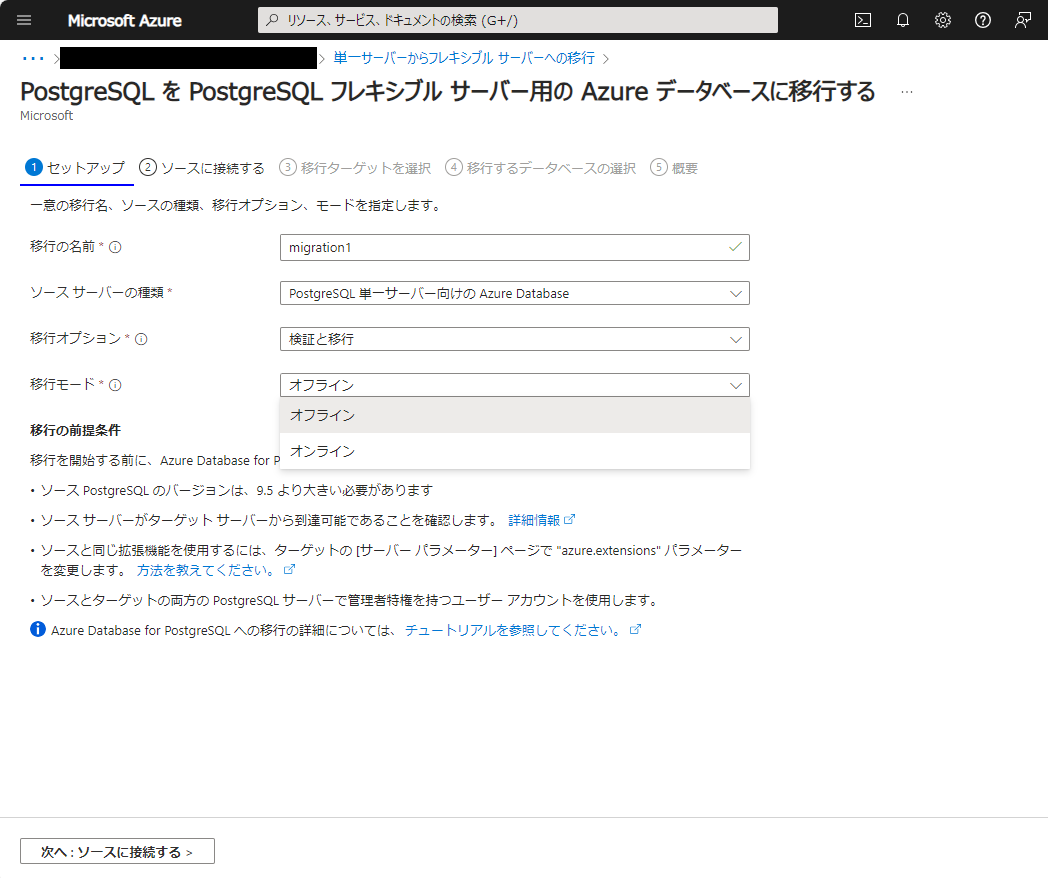
Task: Switch to the セットアップ step tab
Action: pyautogui.click(x=76, y=168)
